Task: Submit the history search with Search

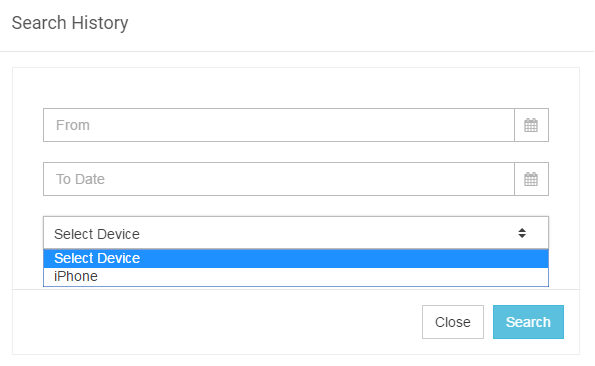Action: pos(528,322)
